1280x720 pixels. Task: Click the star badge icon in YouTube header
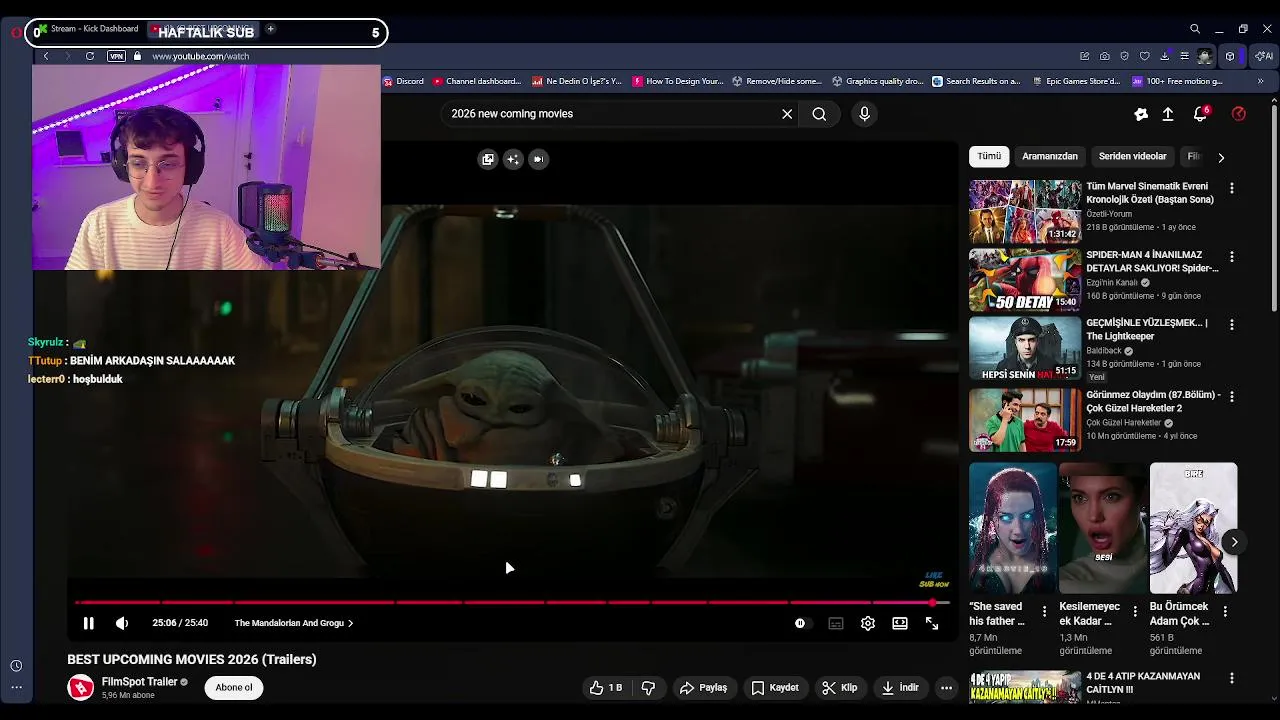coord(1141,114)
